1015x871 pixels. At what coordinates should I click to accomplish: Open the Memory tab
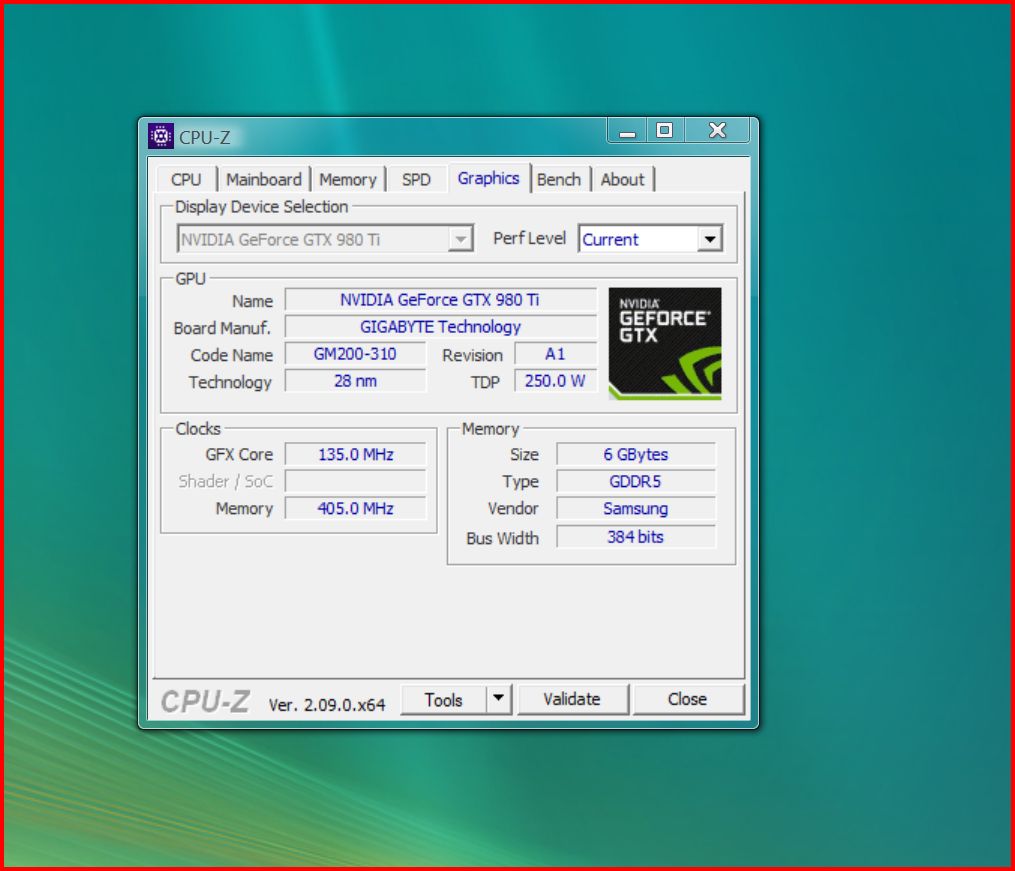click(347, 180)
